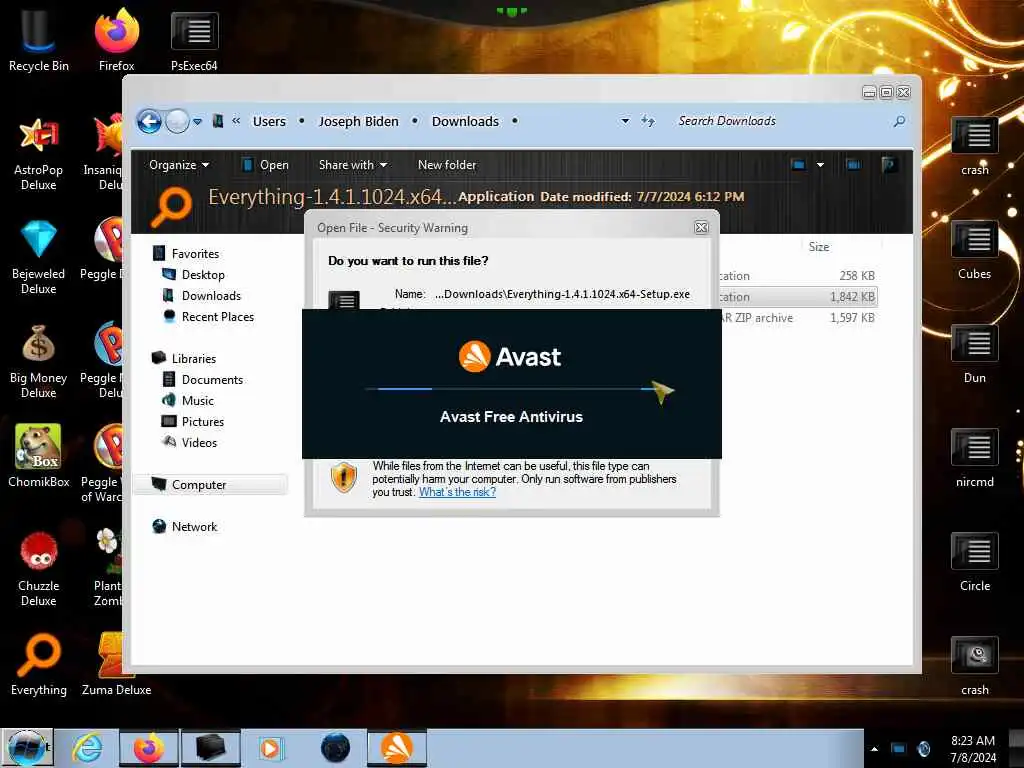Click the change view icon in Explorer toolbar

[798, 165]
